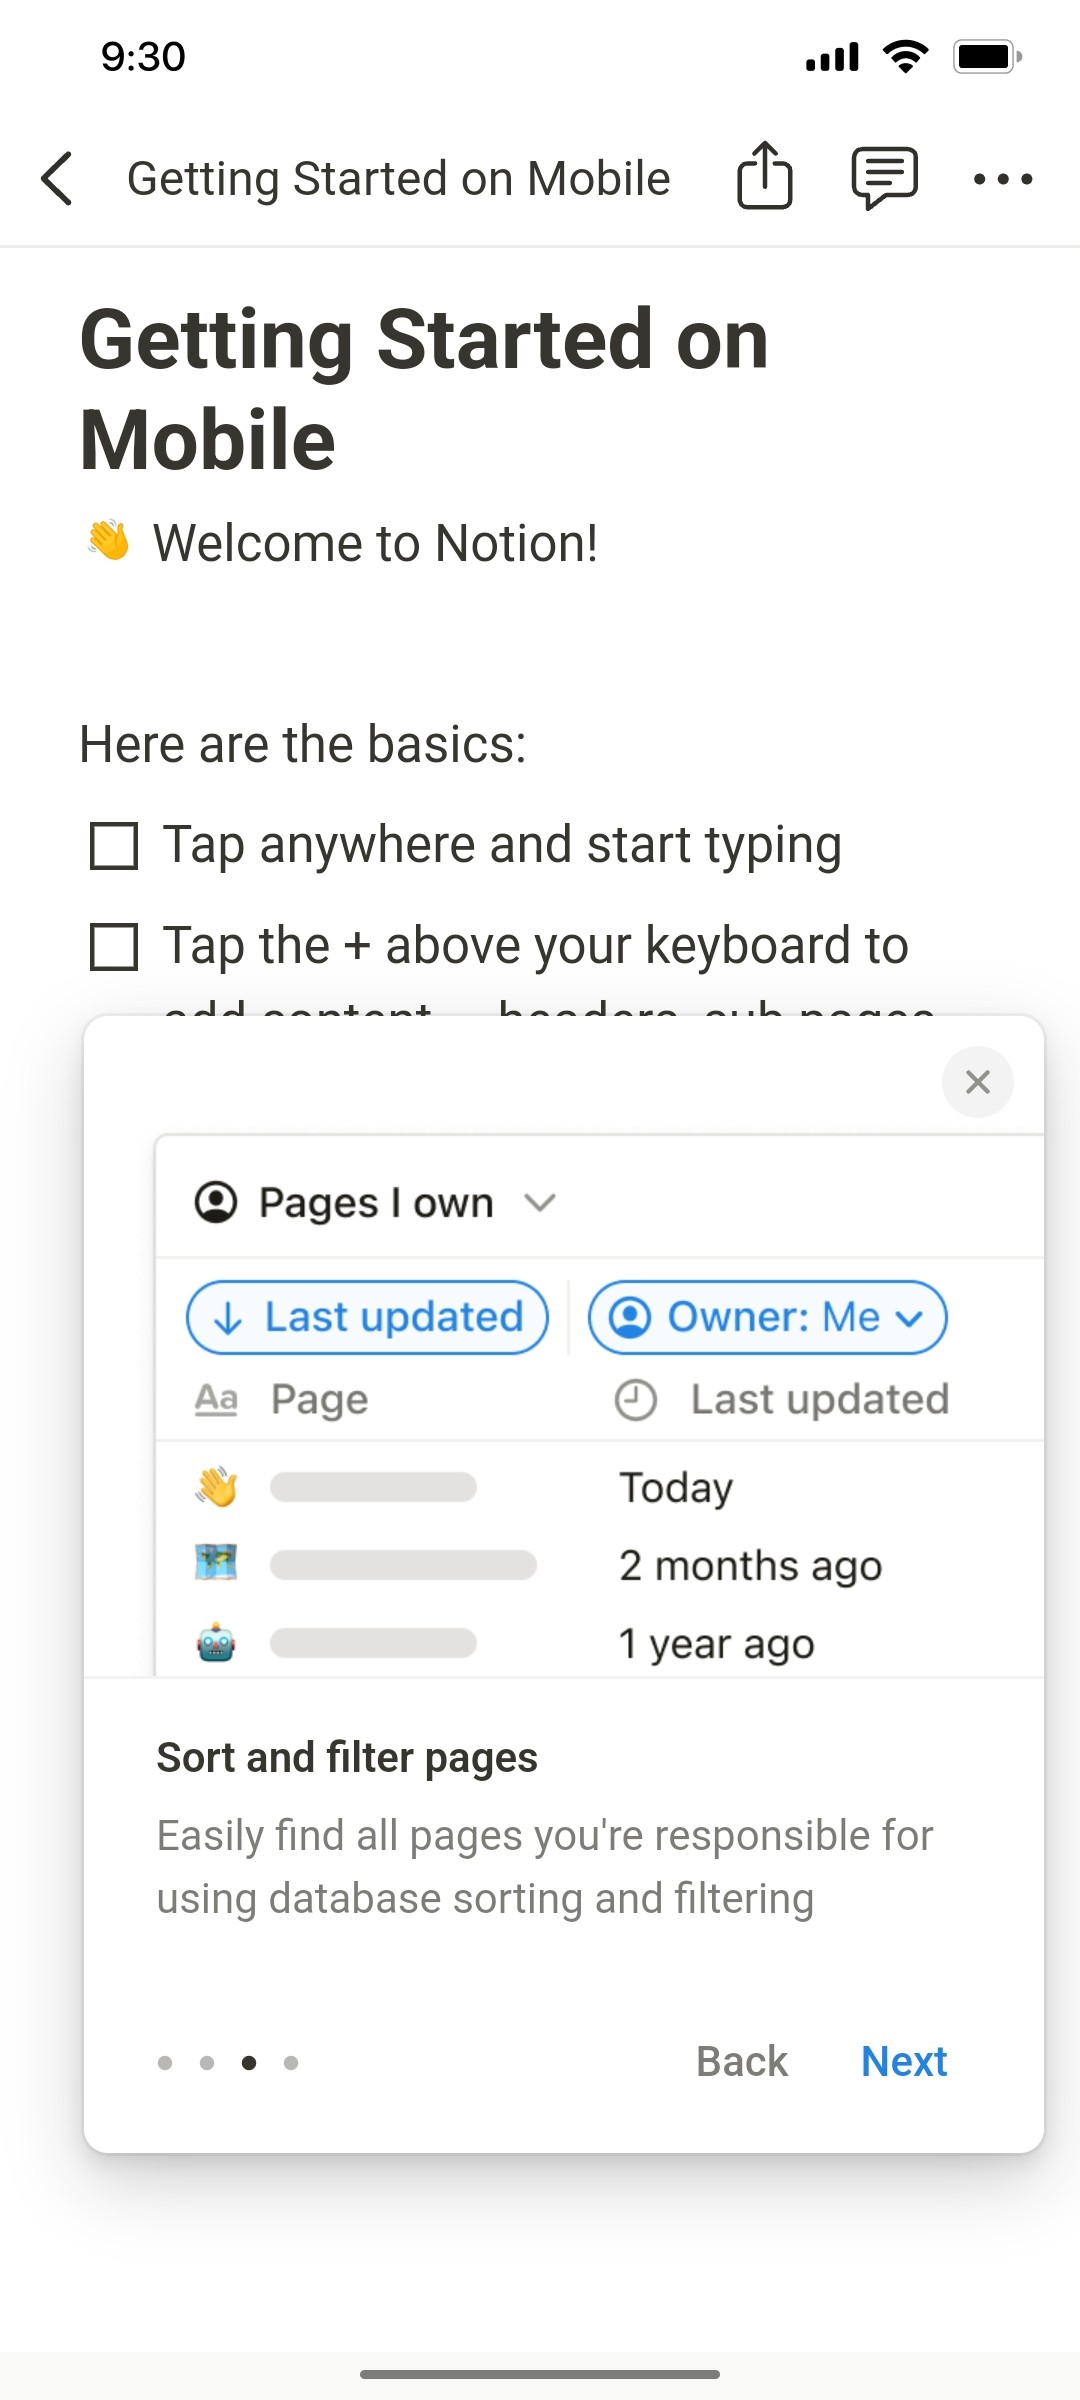Advance the tour with the Next button
The width and height of the screenshot is (1080, 2400).
pos(903,2061)
